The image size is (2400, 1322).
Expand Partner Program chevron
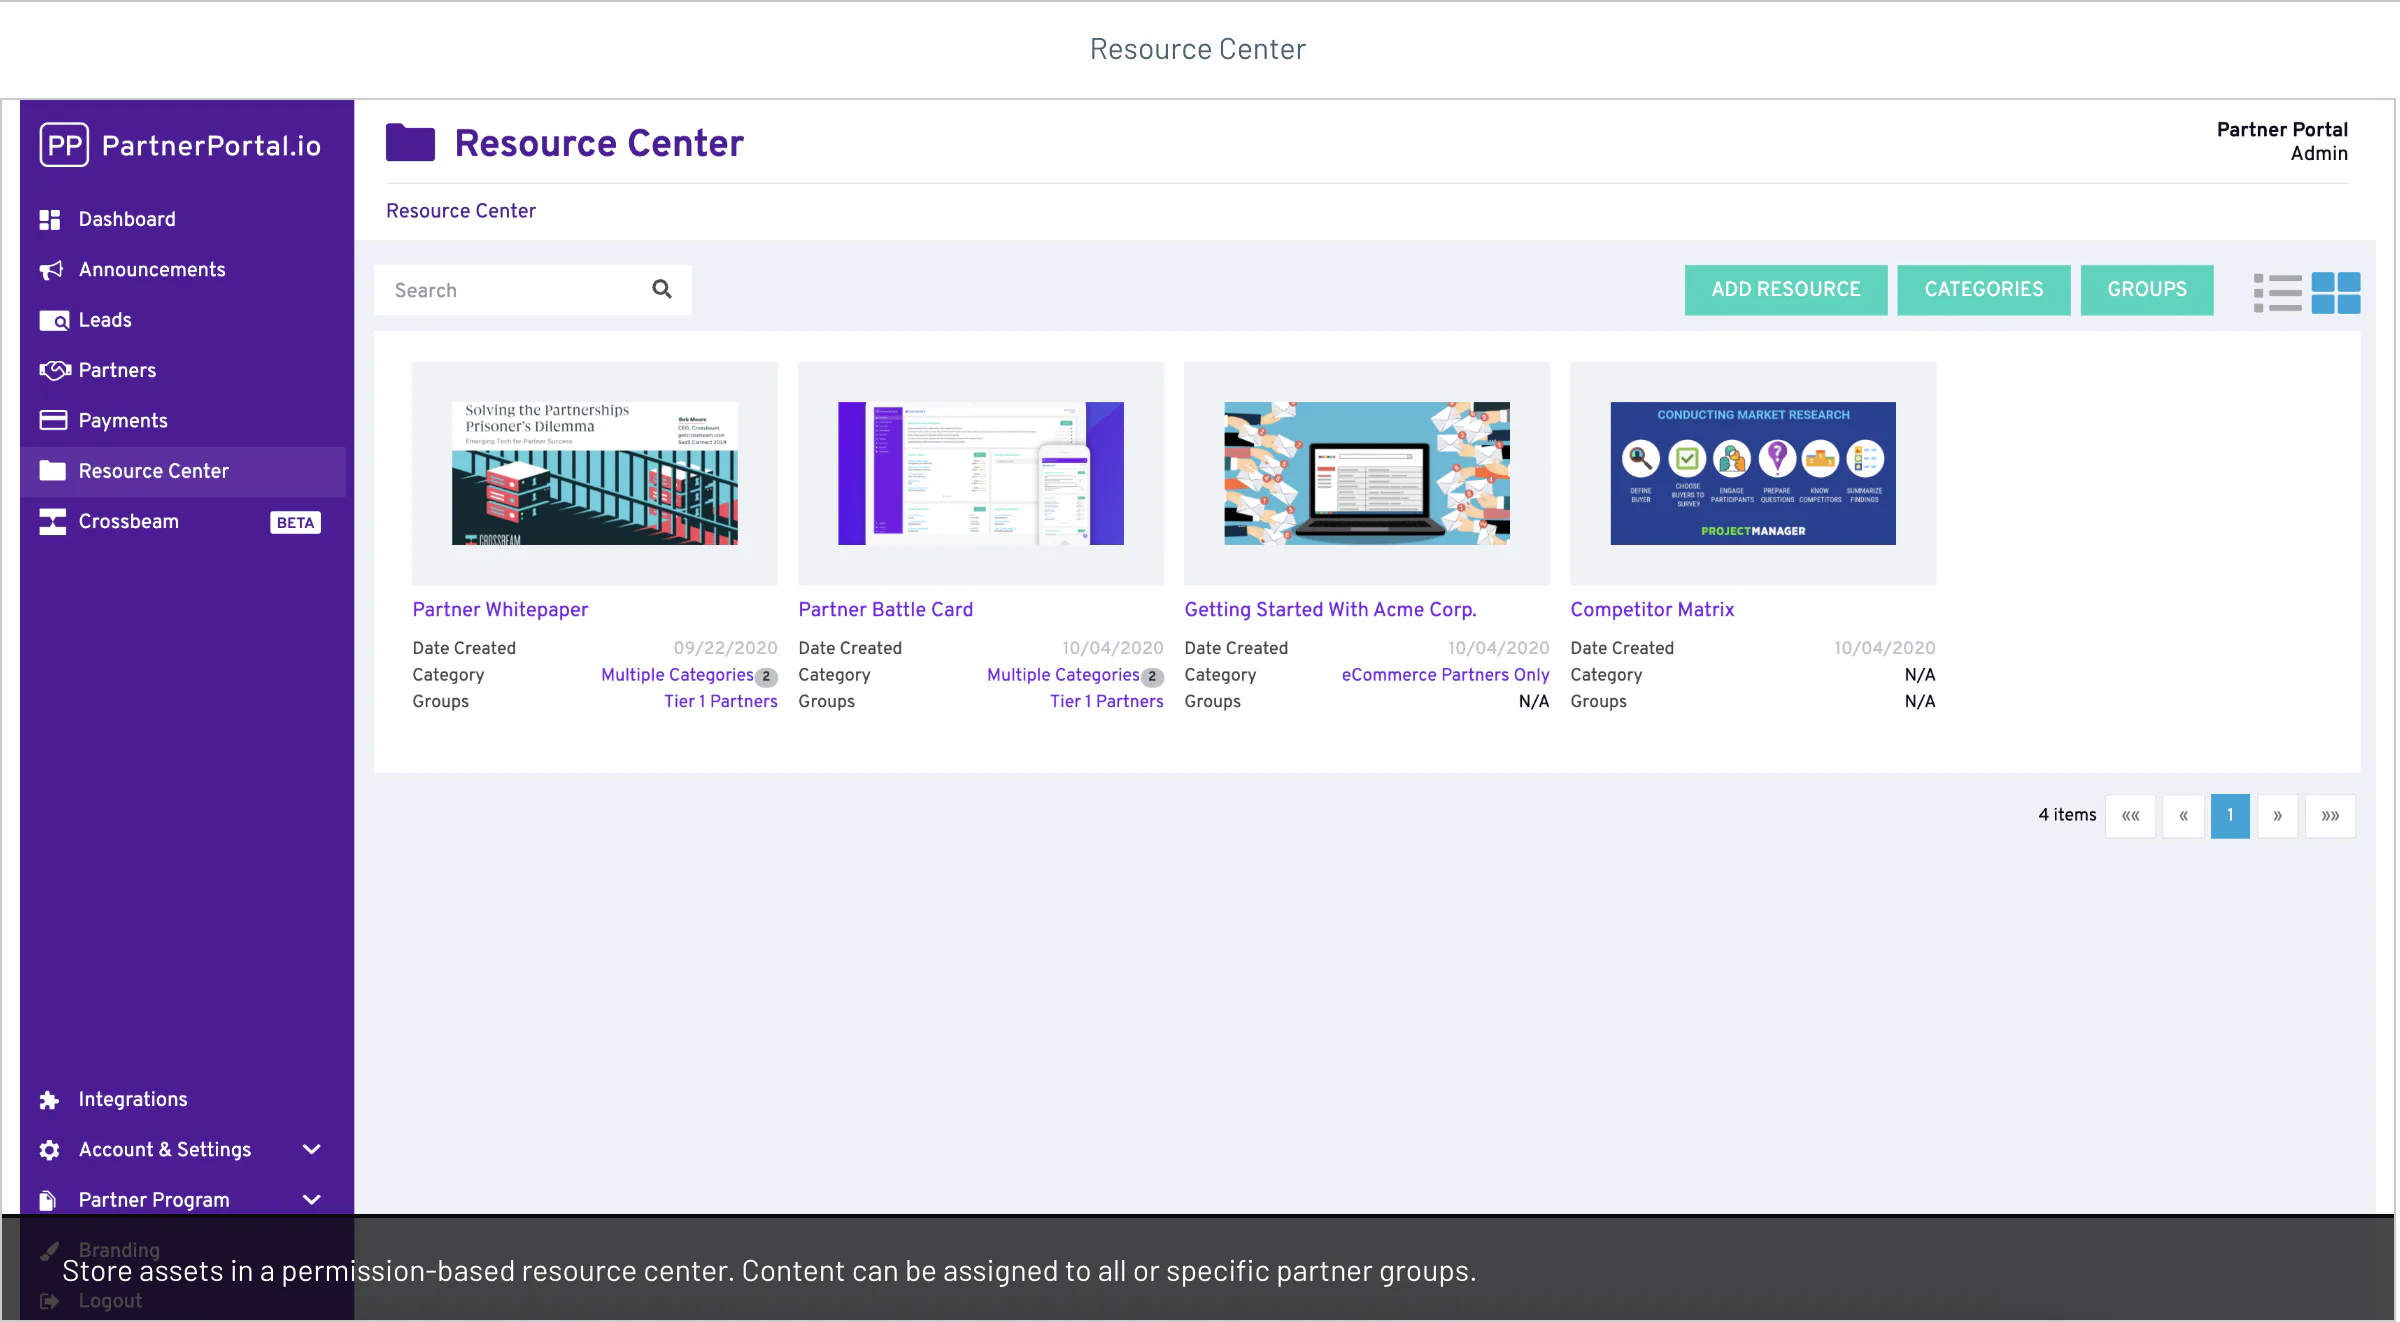tap(312, 1200)
